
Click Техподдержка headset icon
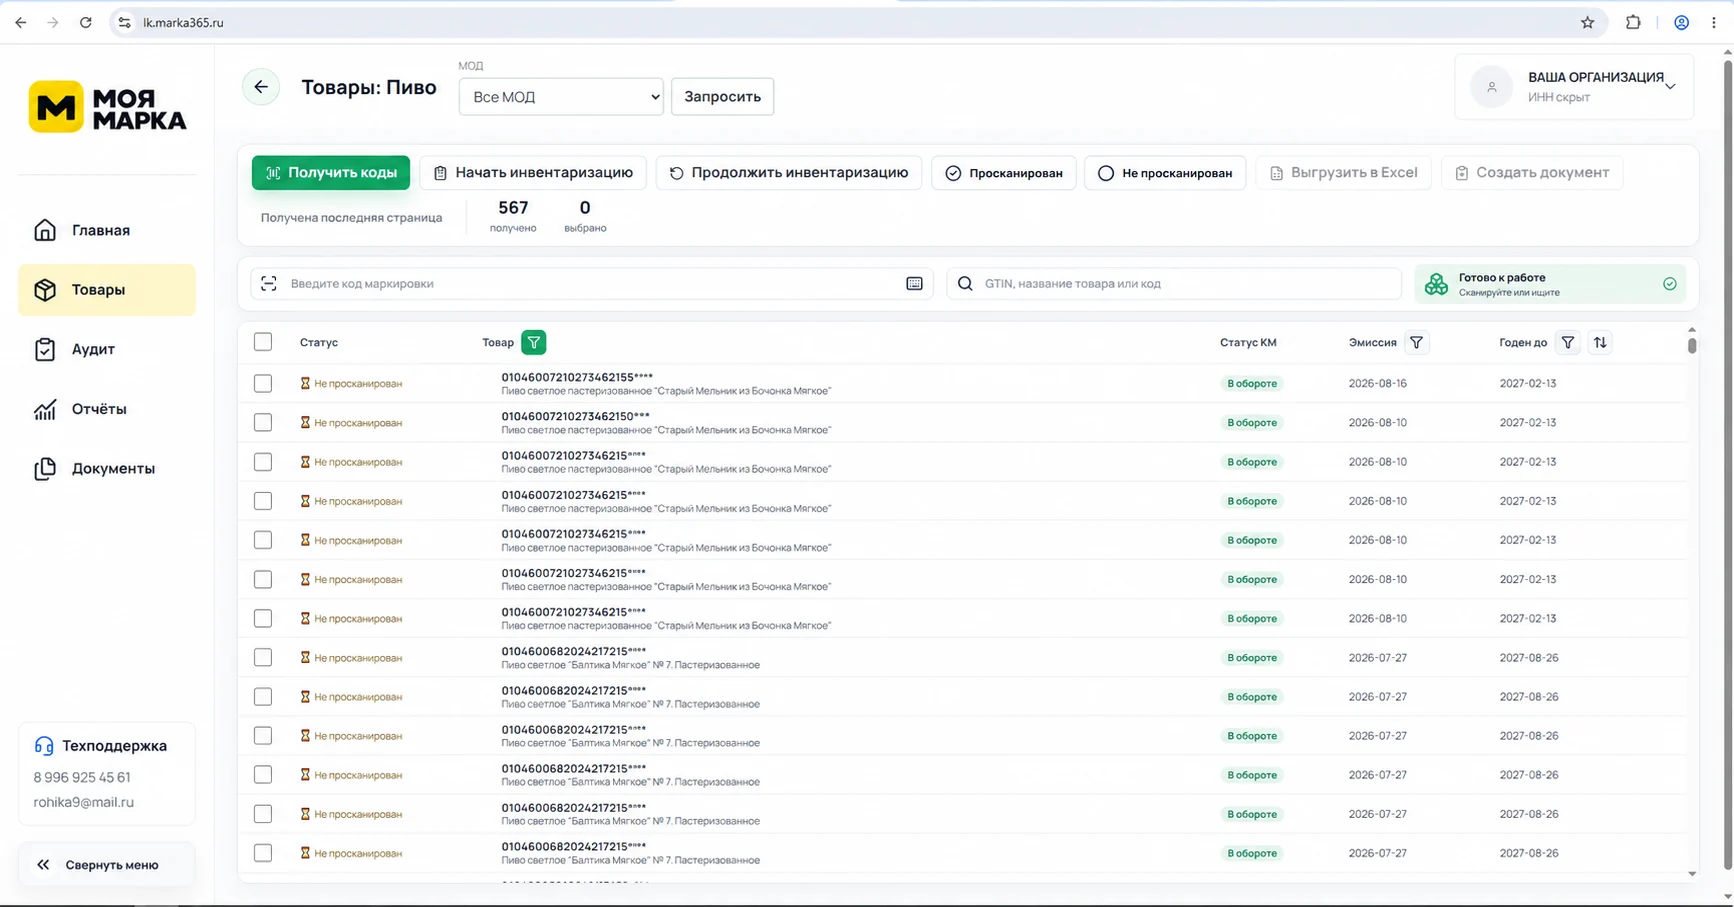[44, 746]
